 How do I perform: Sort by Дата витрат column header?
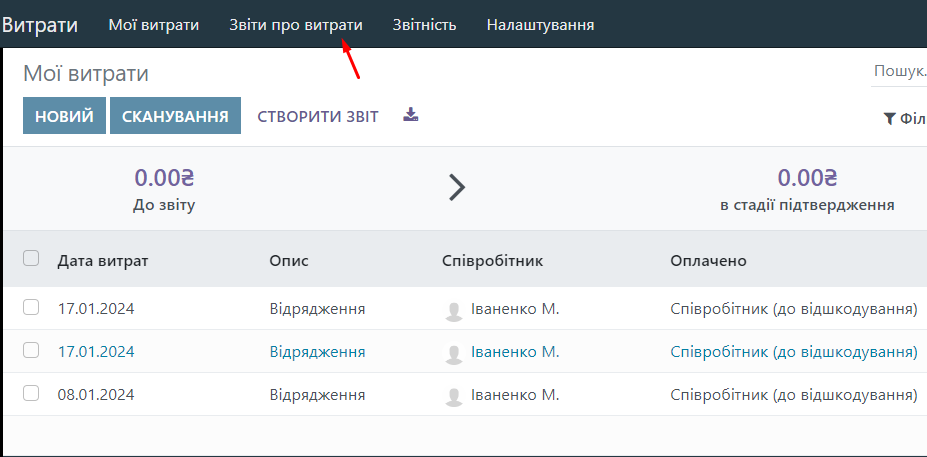103,260
